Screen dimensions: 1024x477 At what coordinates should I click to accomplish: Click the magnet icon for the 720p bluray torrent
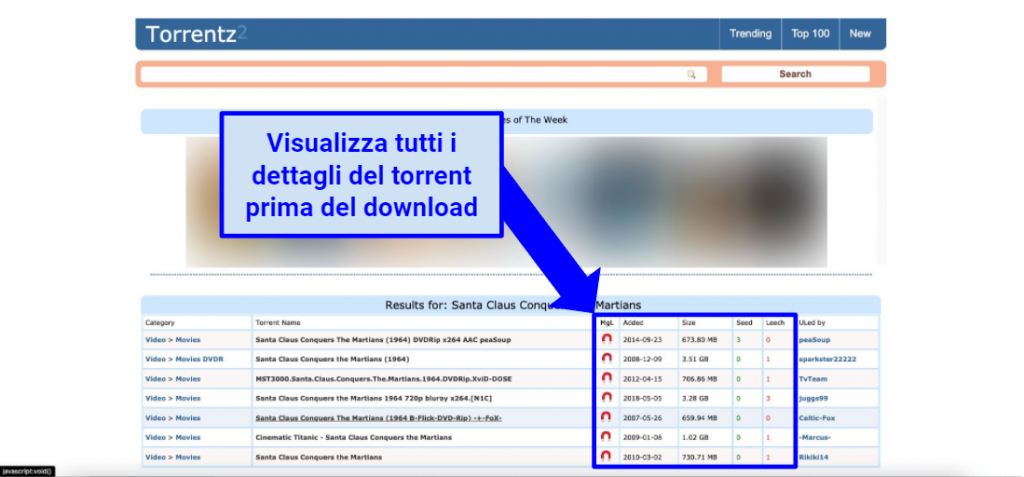(606, 398)
